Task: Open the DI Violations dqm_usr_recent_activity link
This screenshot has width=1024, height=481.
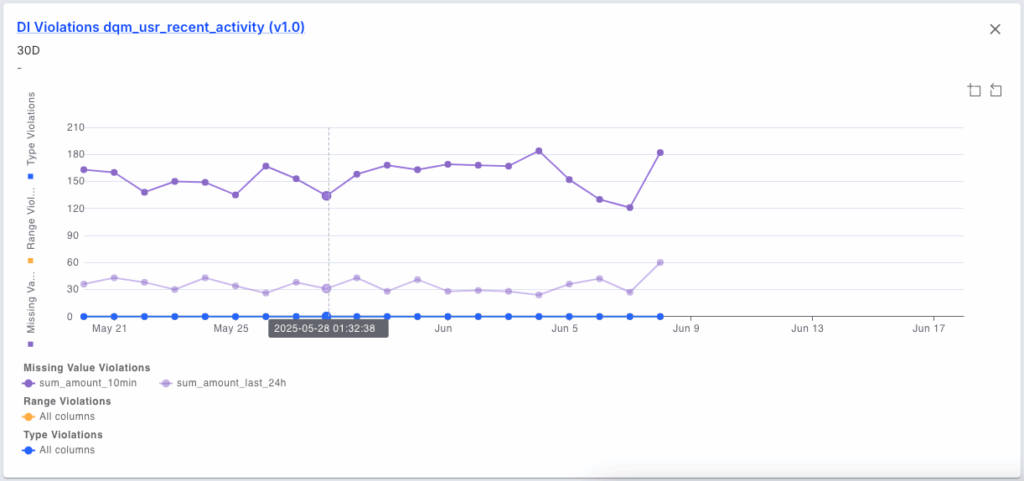Action: pos(161,27)
